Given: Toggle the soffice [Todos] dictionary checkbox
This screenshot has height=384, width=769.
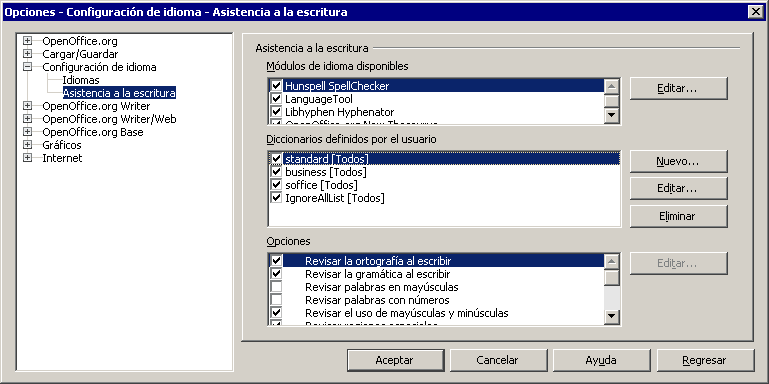Looking at the screenshot, I should [277, 185].
